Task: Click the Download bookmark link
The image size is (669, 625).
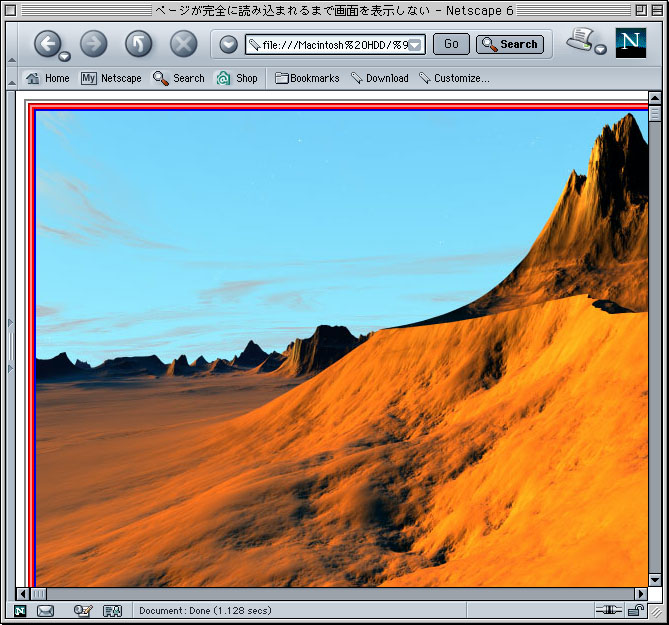Action: (x=380, y=78)
